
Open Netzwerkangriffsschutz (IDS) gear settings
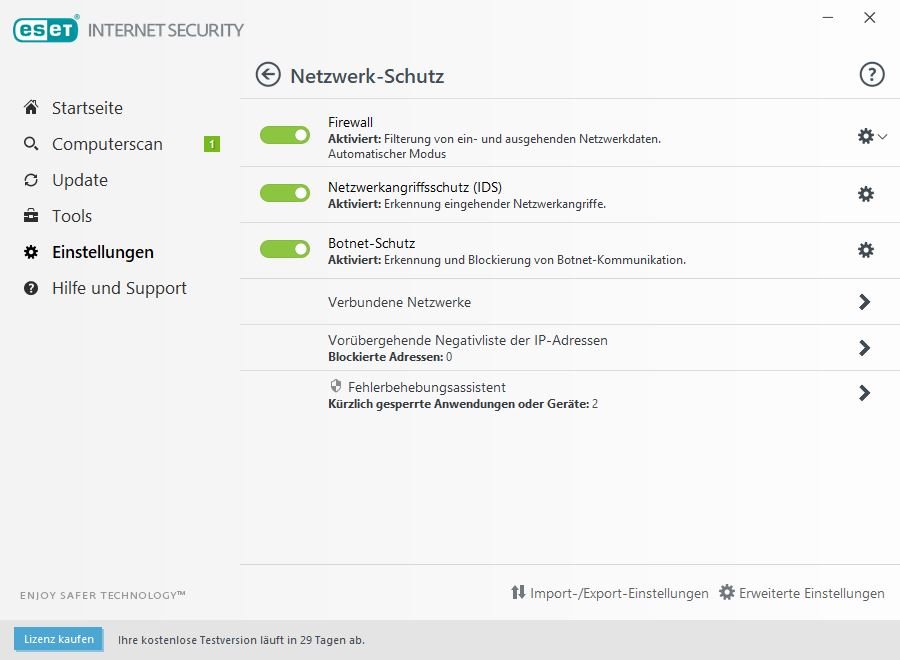866,194
